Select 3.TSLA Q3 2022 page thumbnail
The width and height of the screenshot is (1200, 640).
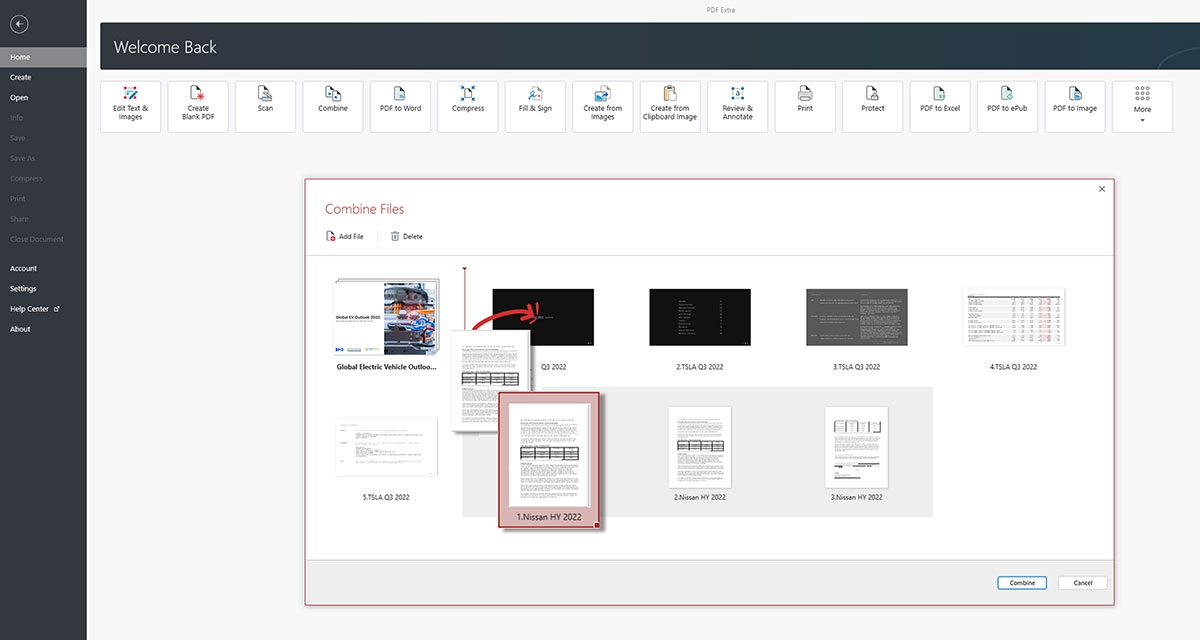click(857, 318)
